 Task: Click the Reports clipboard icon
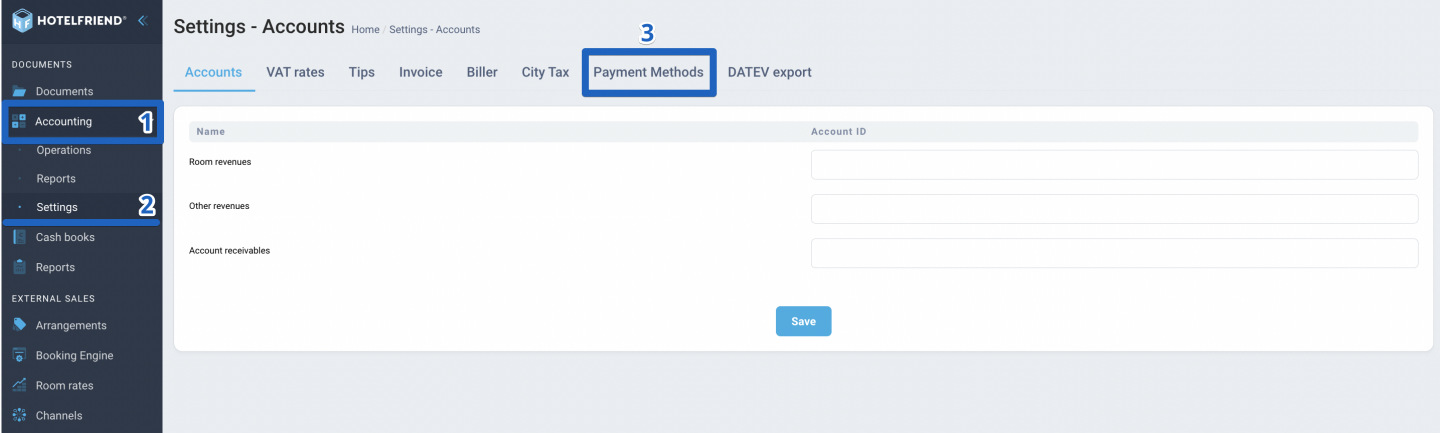19,267
